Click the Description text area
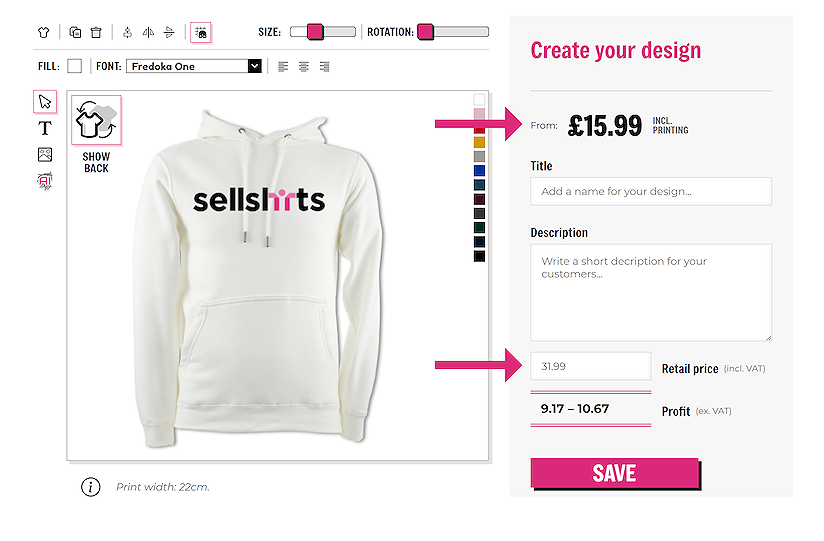This screenshot has height=541, width=824. coord(651,292)
